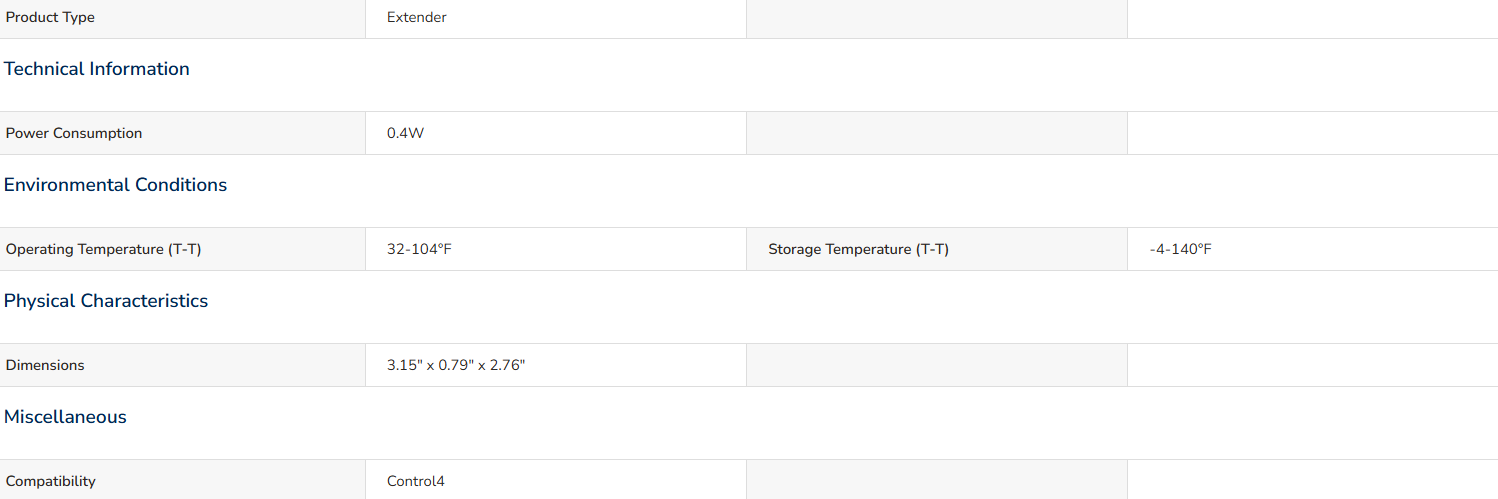Select the Operating Temperature (T-T) label
The image size is (1498, 499).
(x=104, y=249)
